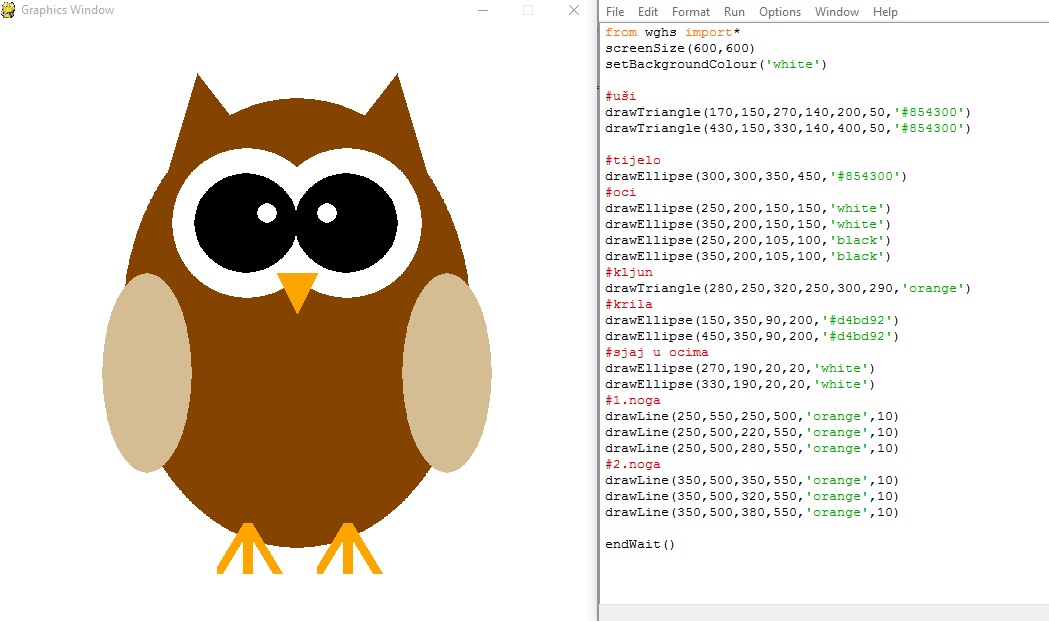Screen dimensions: 1049x621
Task: Click the orange drawTriangle code line
Action: [787, 288]
